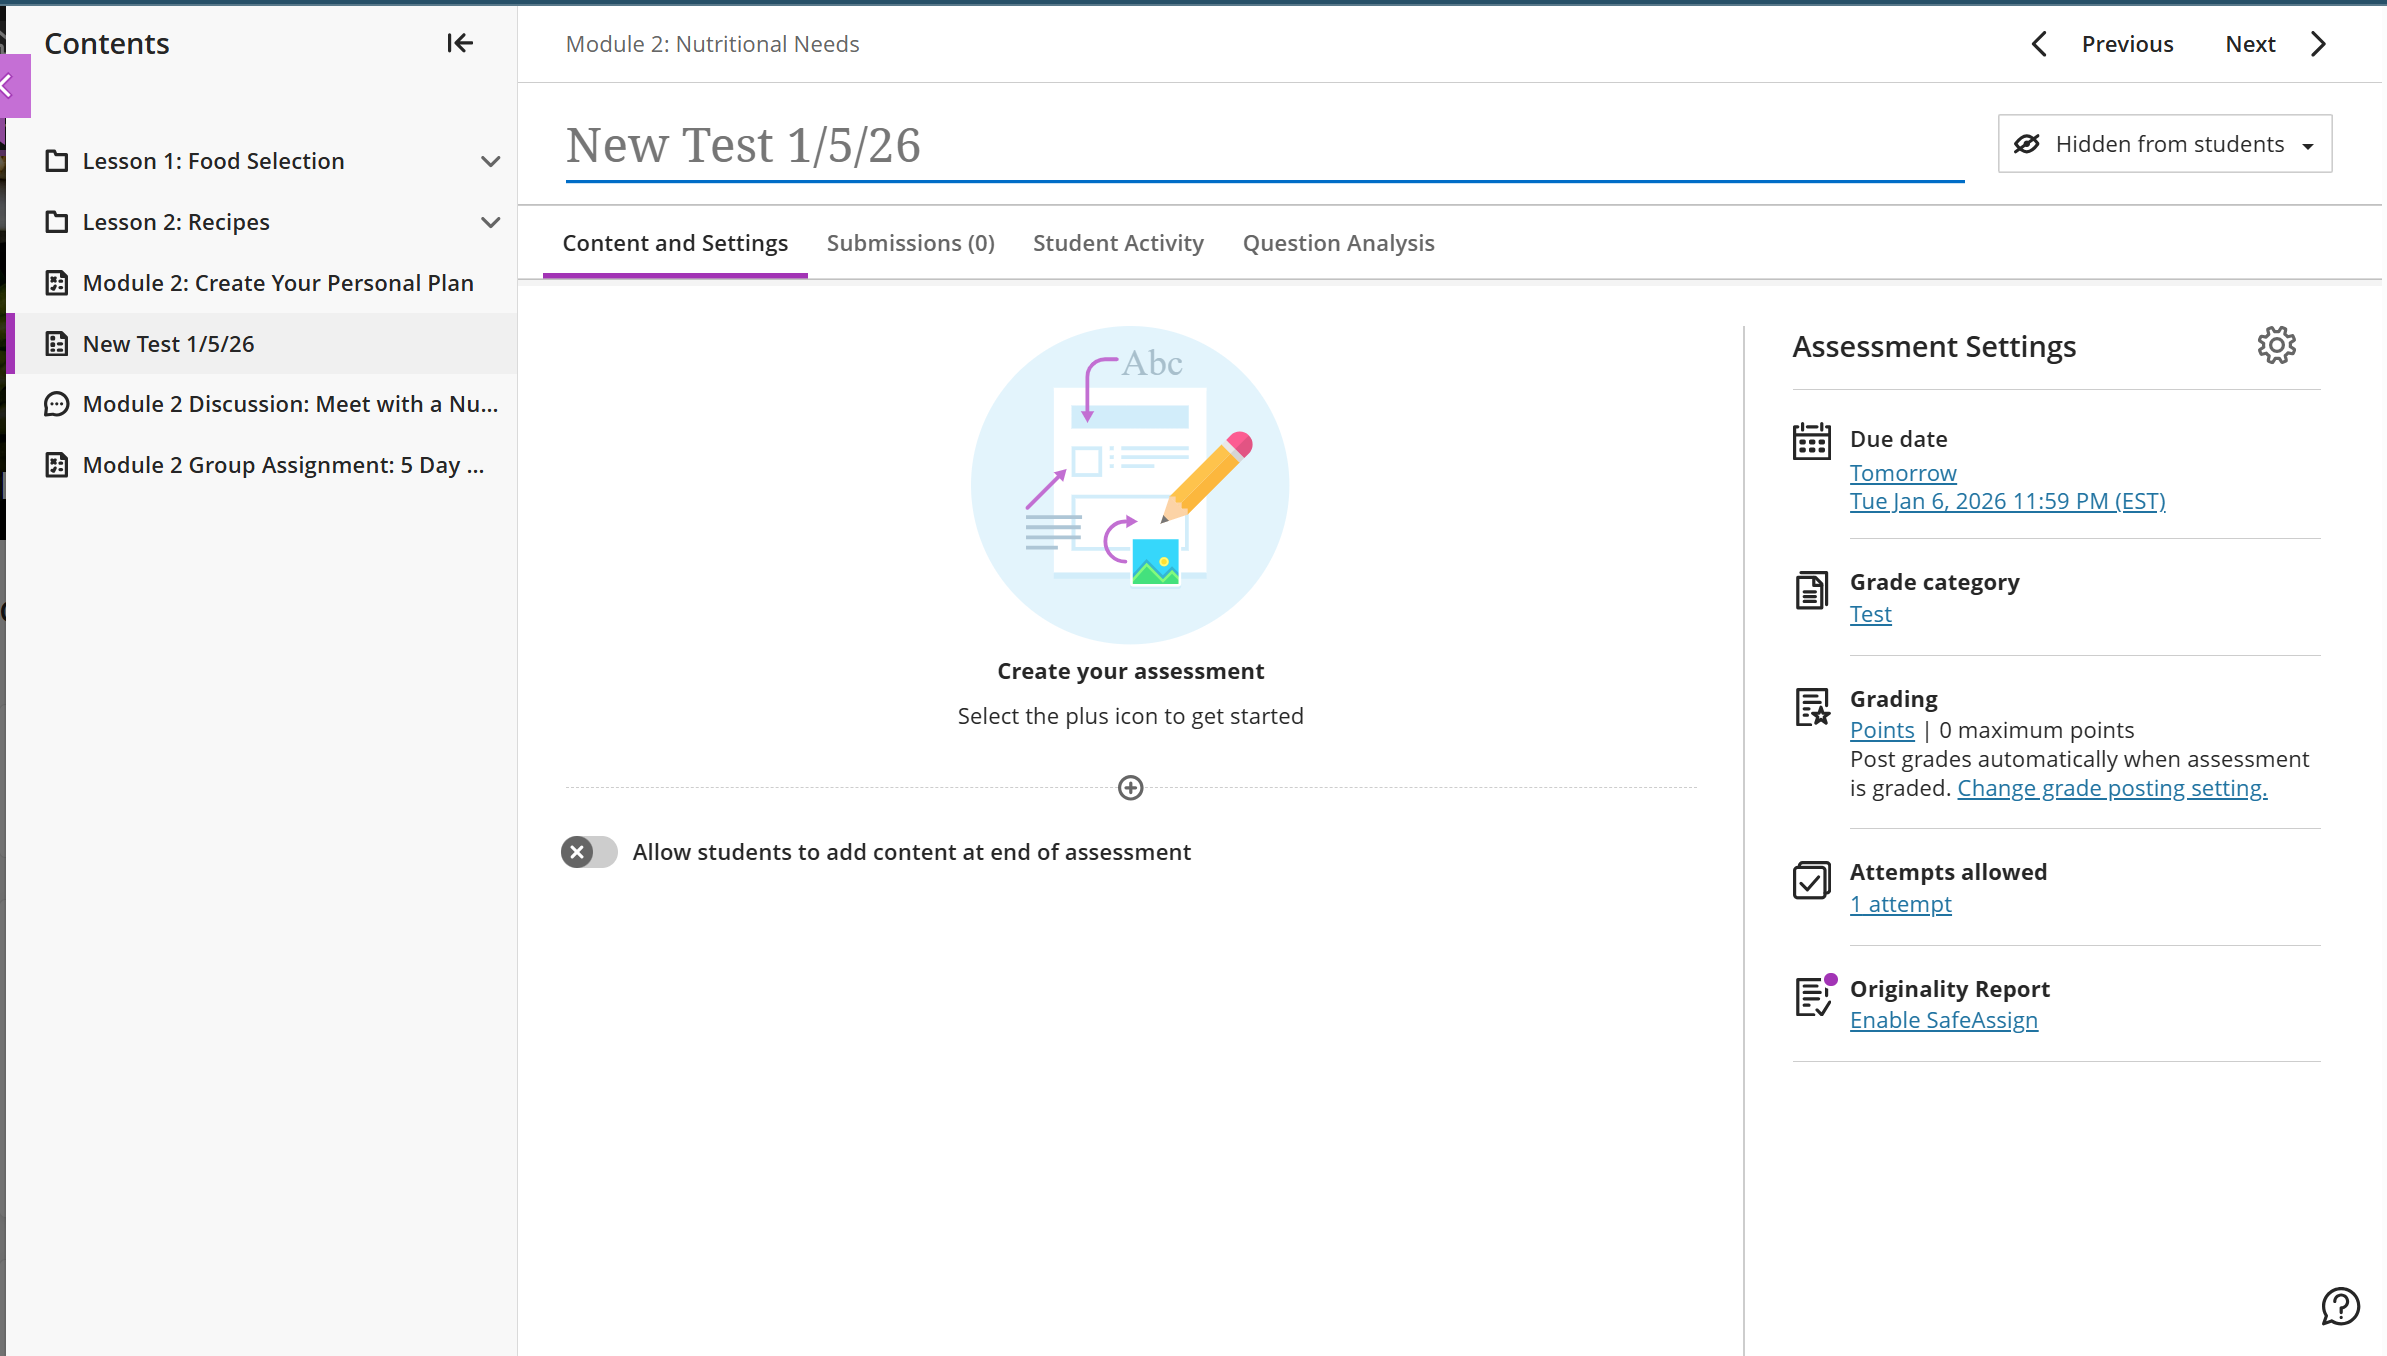Click the Module 2: Nutritional Needs breadcrumb
2387x1356 pixels.
click(x=712, y=44)
